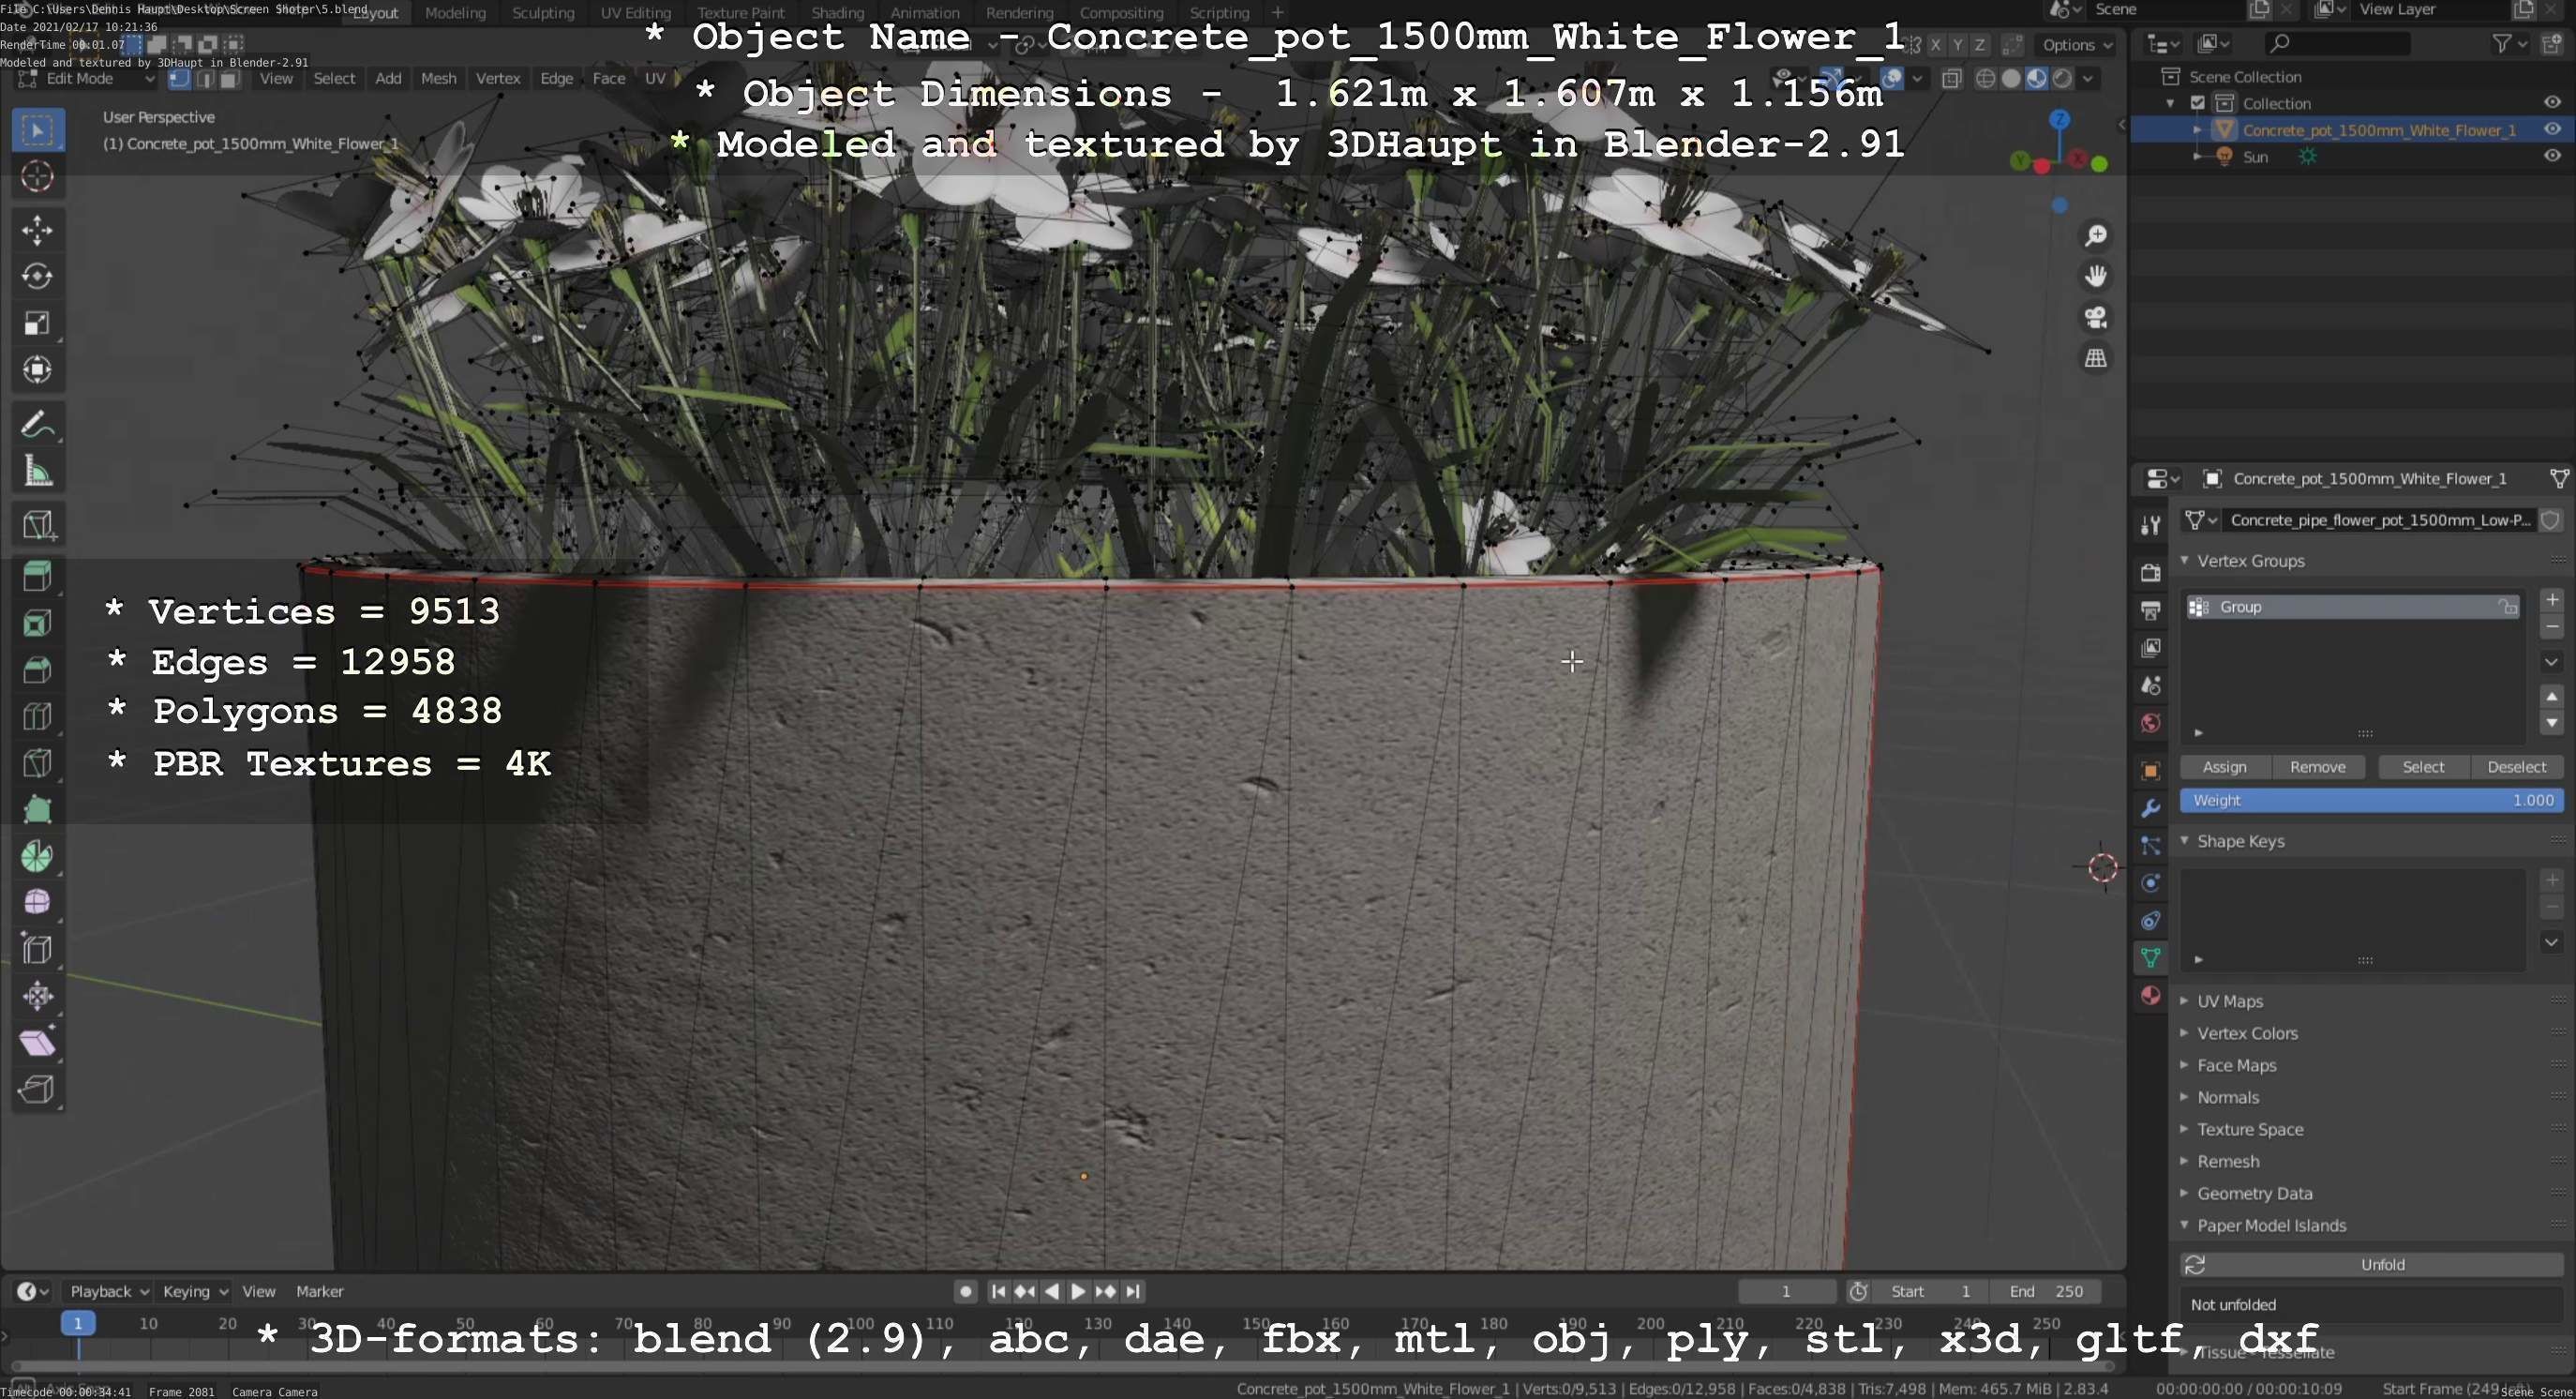Switch to the Shading workspace tab
Screen dimensions: 2576x1399
837,13
